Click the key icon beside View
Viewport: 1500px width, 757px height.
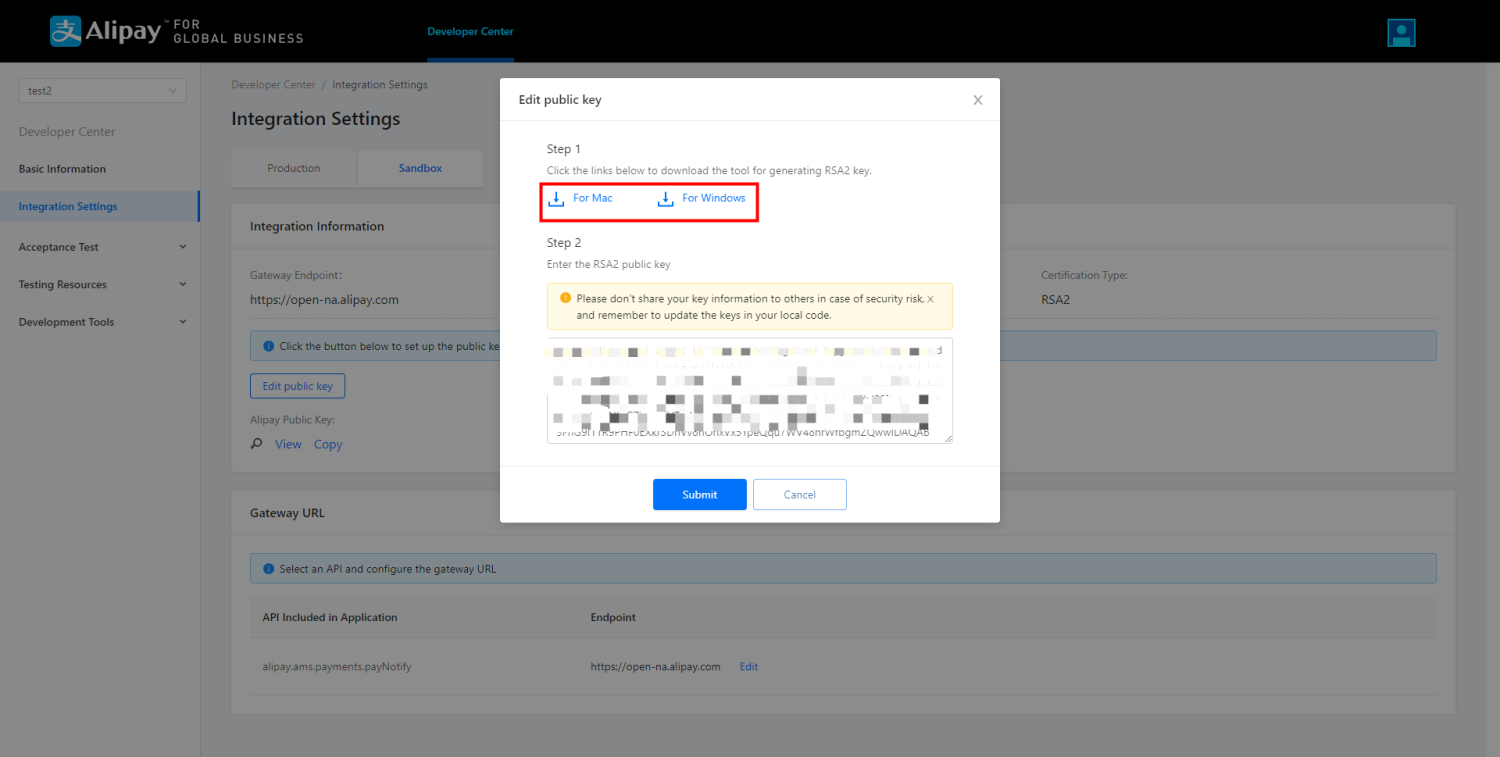coord(257,444)
